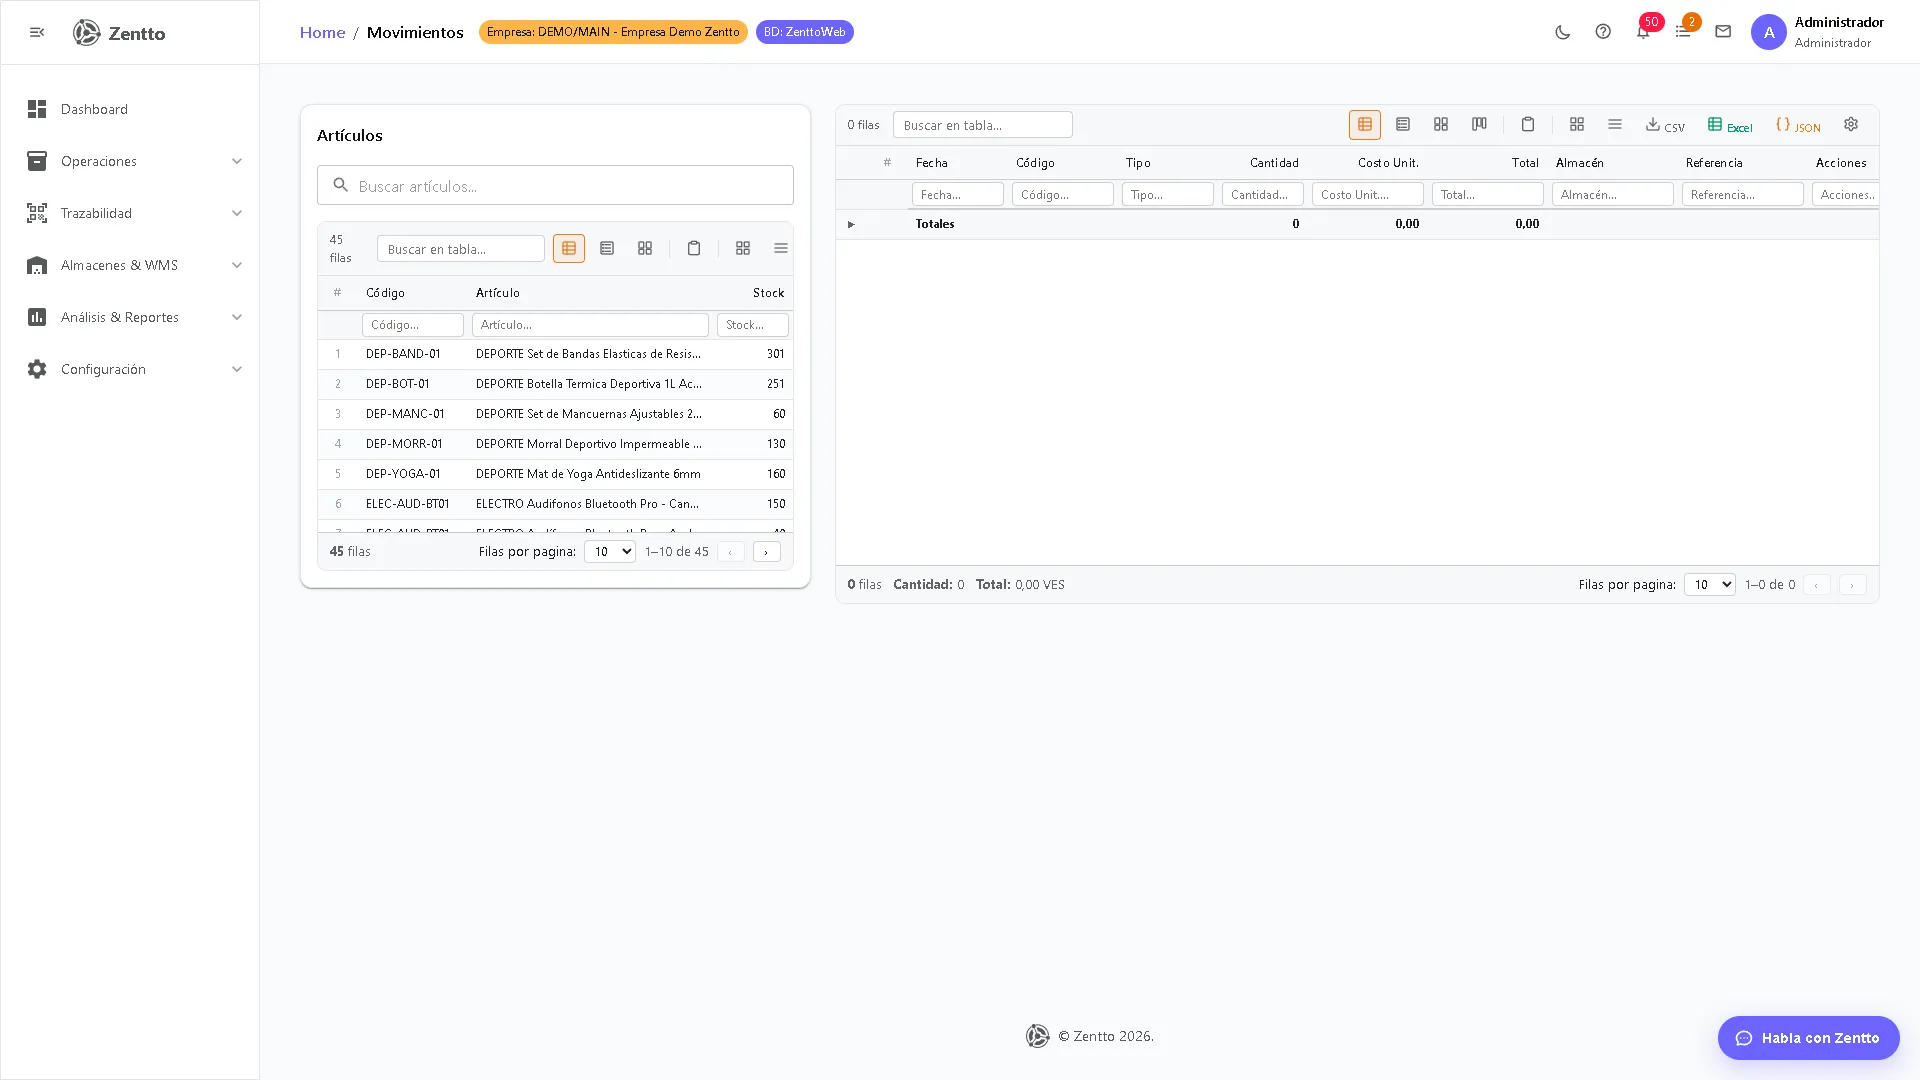Viewport: 1920px width, 1080px height.
Task: Sort Artículos by the Stock column header
Action: [768, 293]
